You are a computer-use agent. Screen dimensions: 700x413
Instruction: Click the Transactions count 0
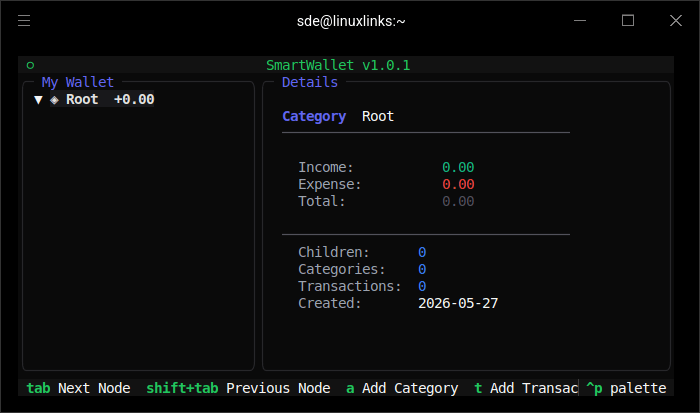point(422,286)
